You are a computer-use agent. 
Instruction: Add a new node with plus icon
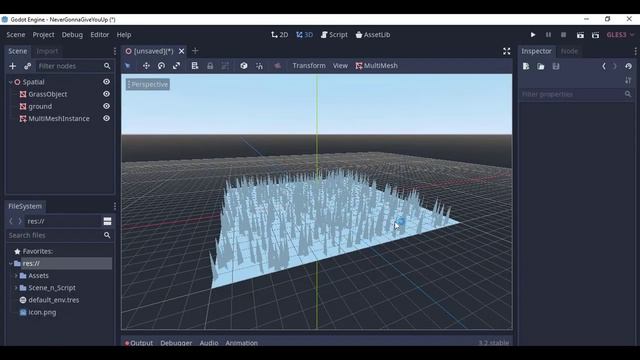point(12,66)
